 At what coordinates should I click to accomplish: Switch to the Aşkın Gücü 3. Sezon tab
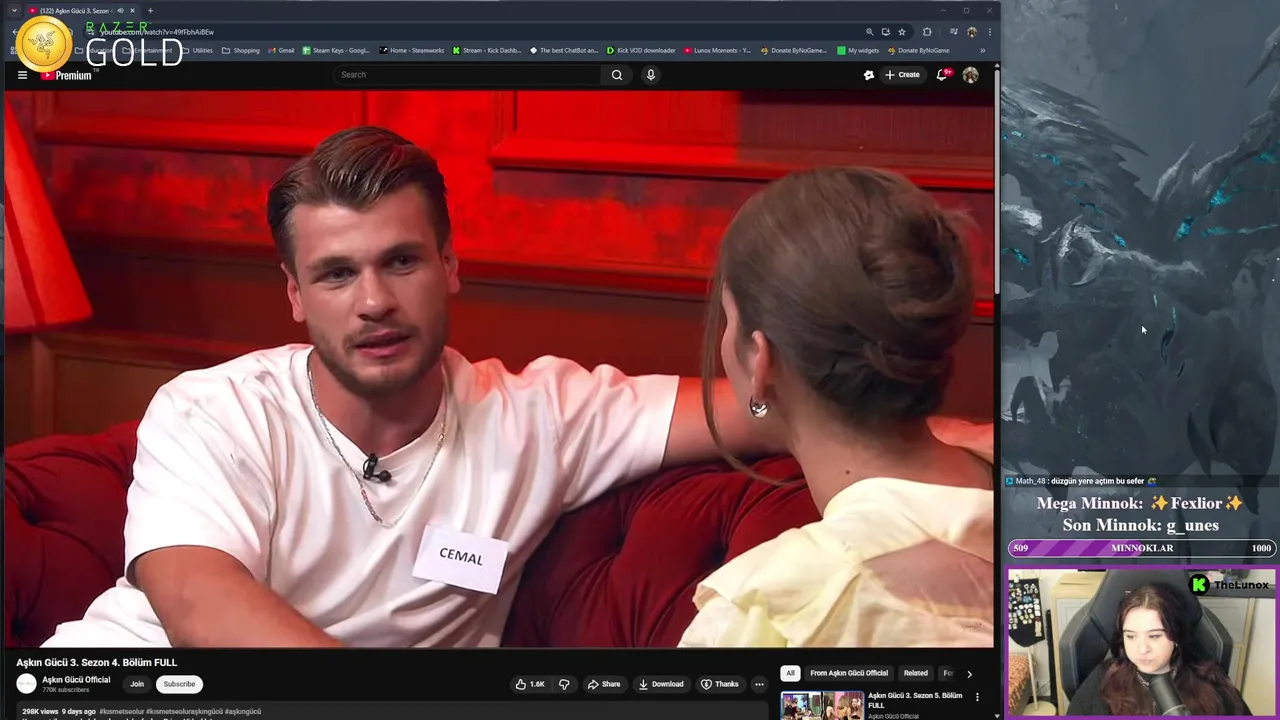(x=77, y=11)
